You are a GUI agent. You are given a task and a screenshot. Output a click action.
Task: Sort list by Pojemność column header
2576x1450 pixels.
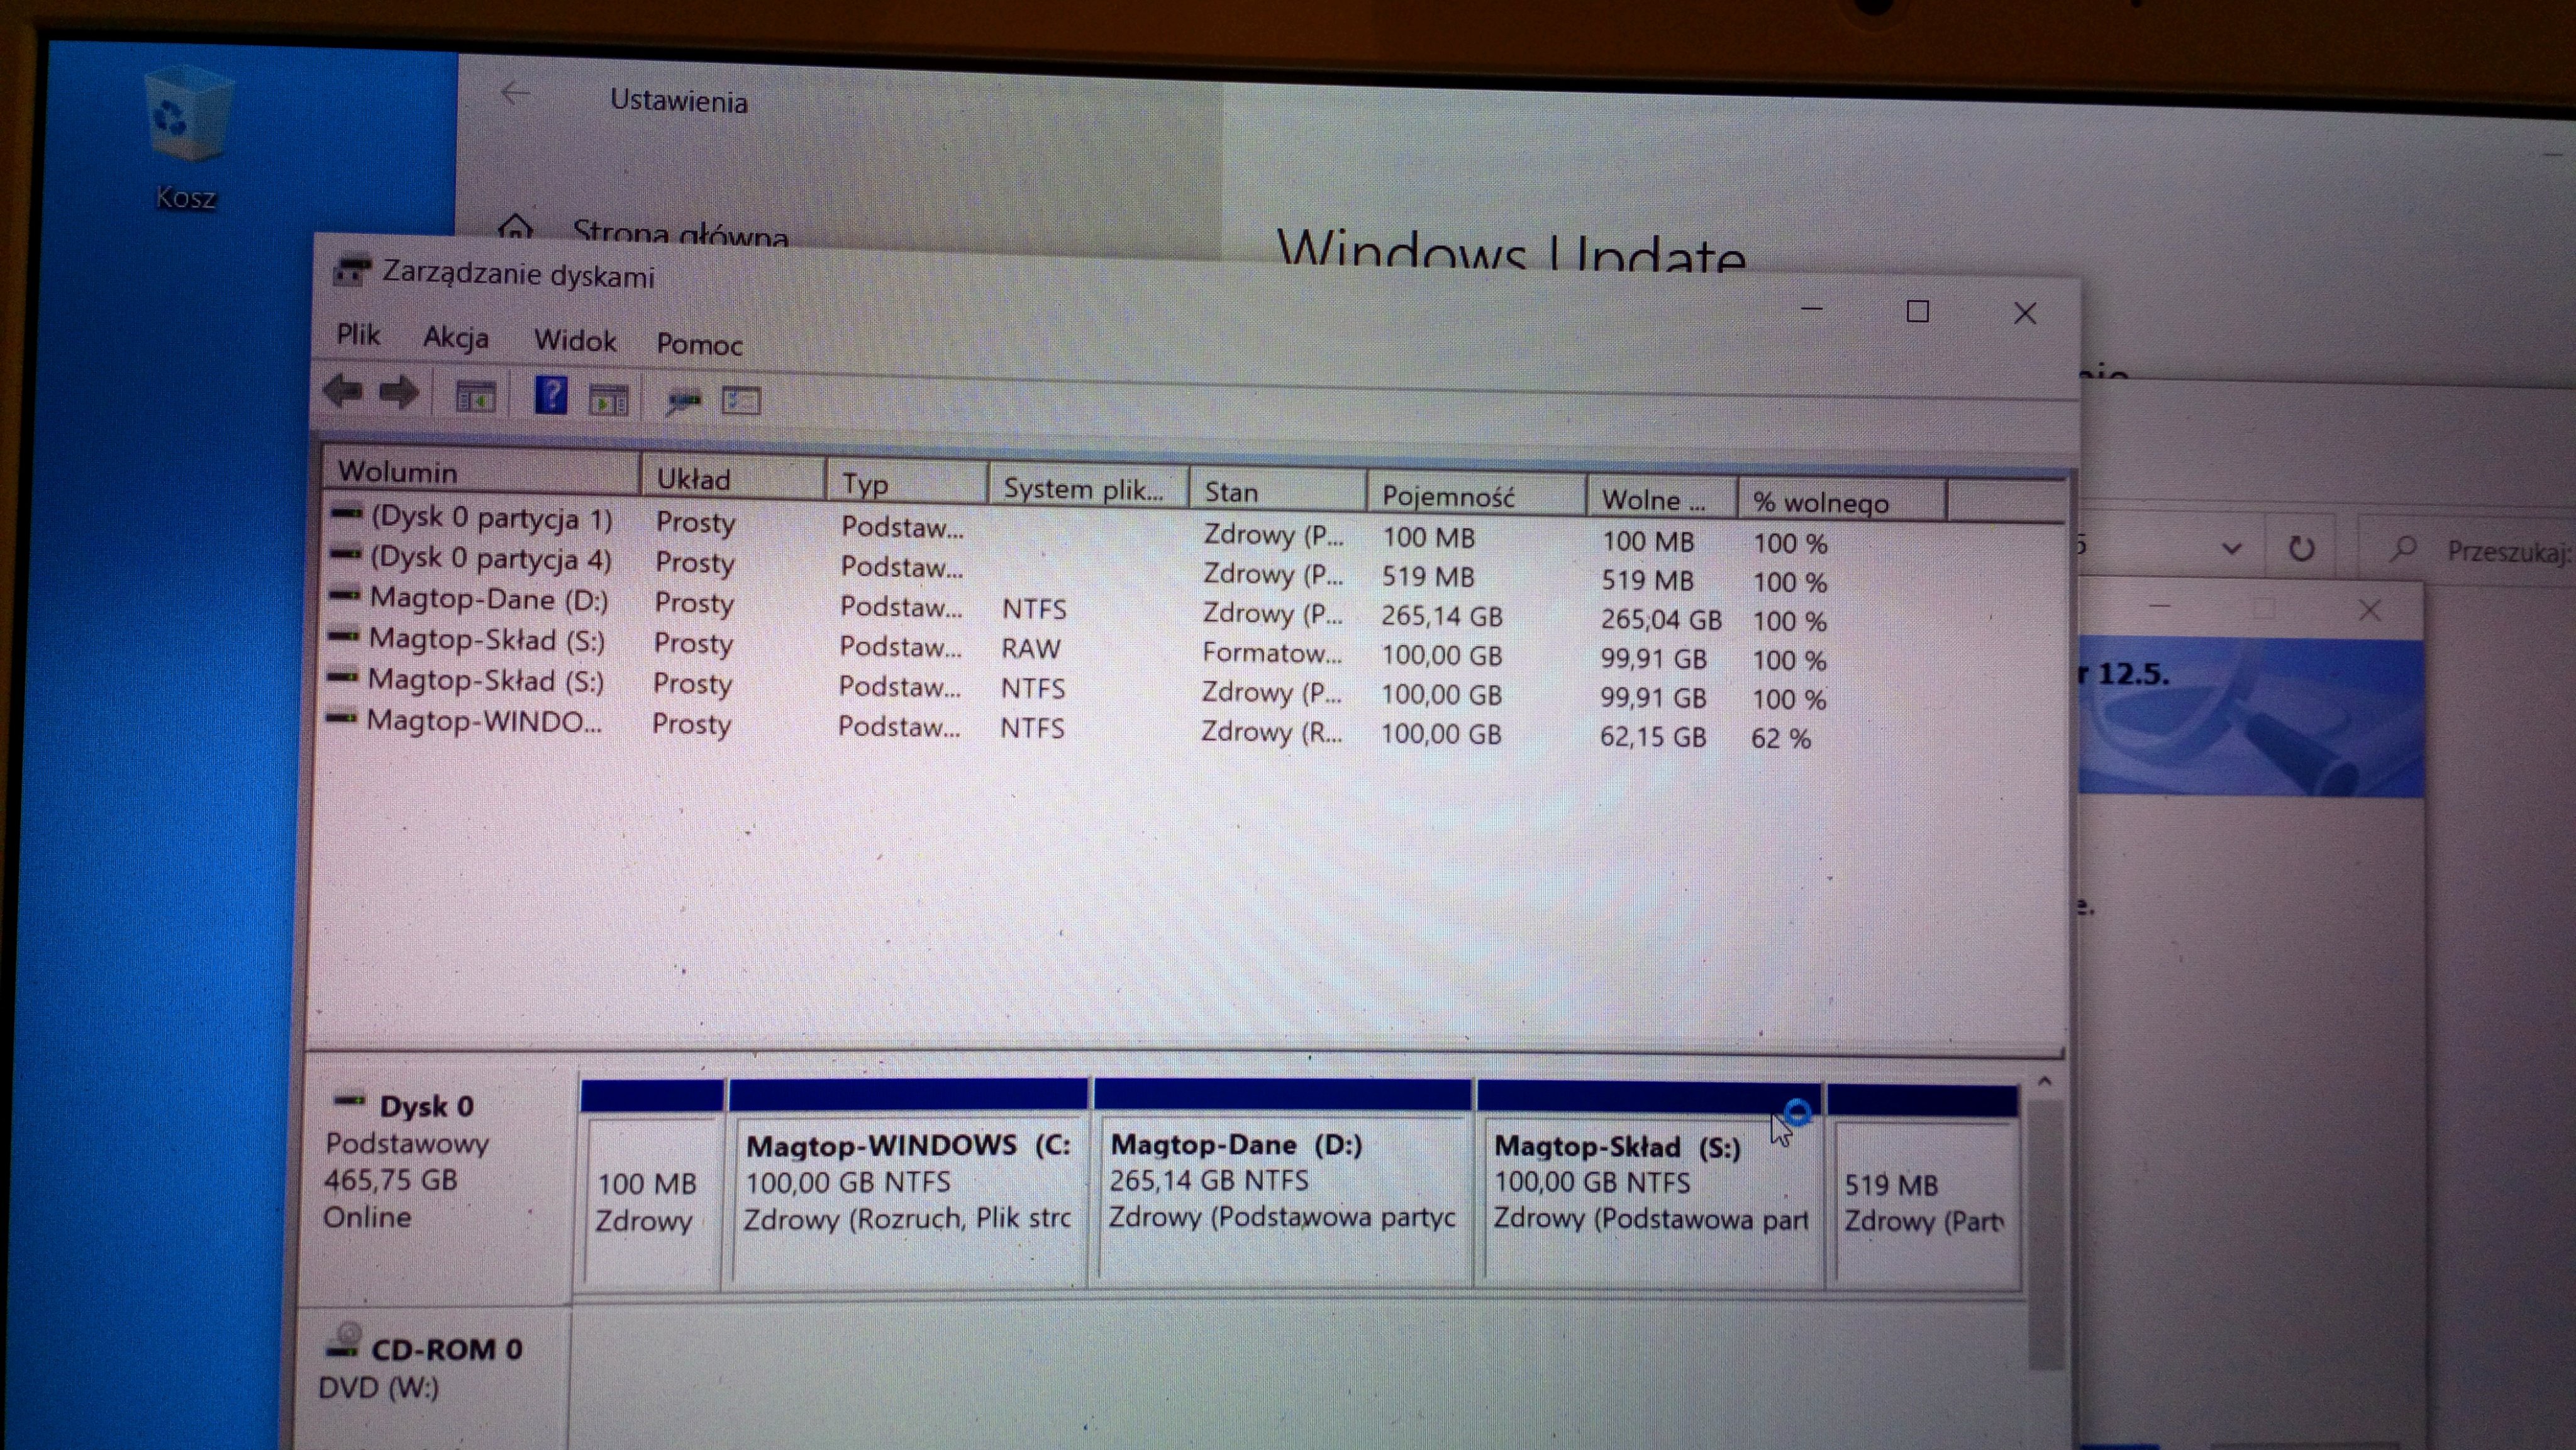1448,496
